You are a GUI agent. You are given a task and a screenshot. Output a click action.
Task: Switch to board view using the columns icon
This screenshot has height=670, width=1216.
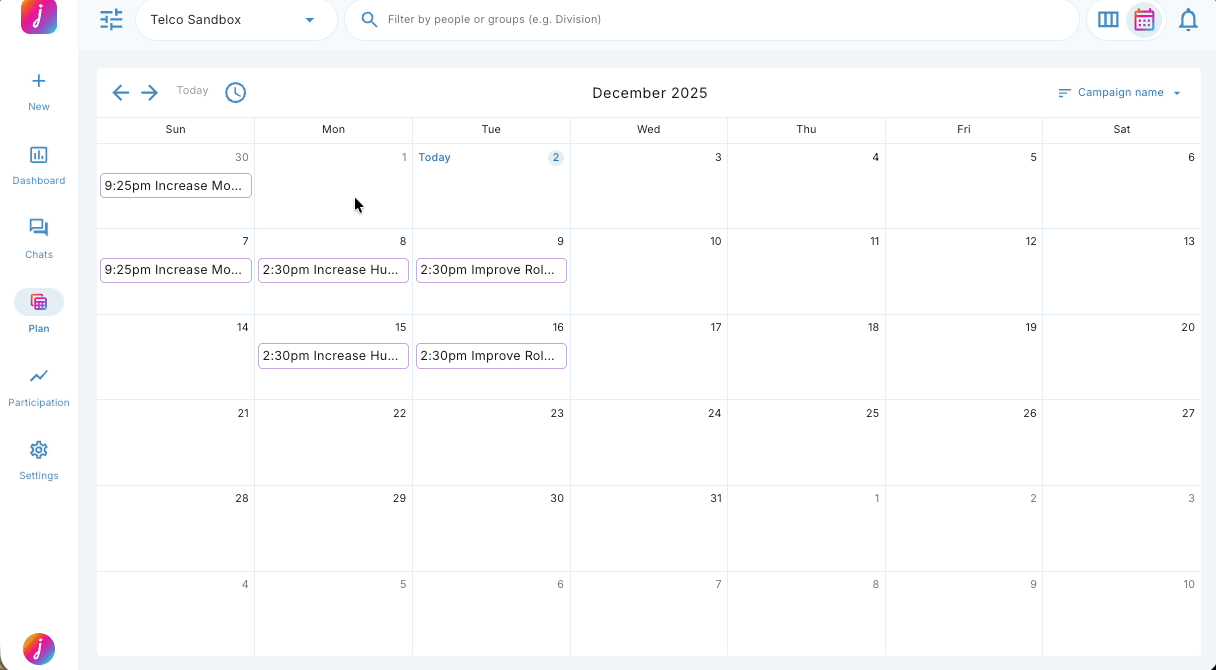[x=1108, y=19]
